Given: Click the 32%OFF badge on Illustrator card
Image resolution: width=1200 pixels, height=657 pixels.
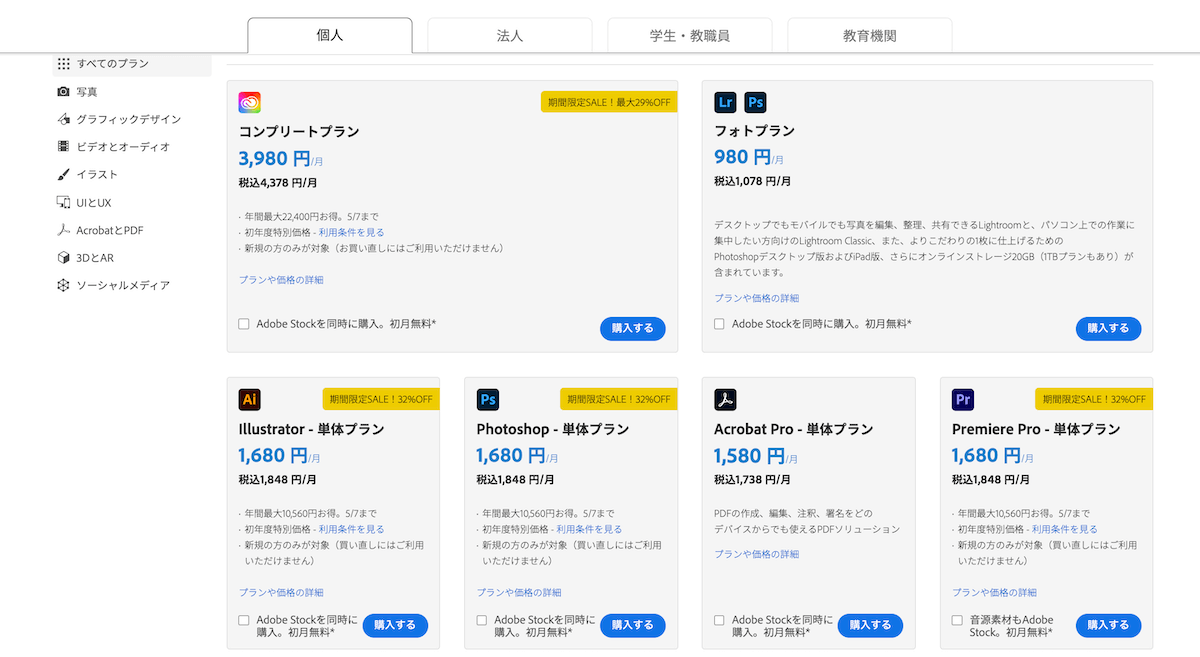Looking at the screenshot, I should point(381,399).
